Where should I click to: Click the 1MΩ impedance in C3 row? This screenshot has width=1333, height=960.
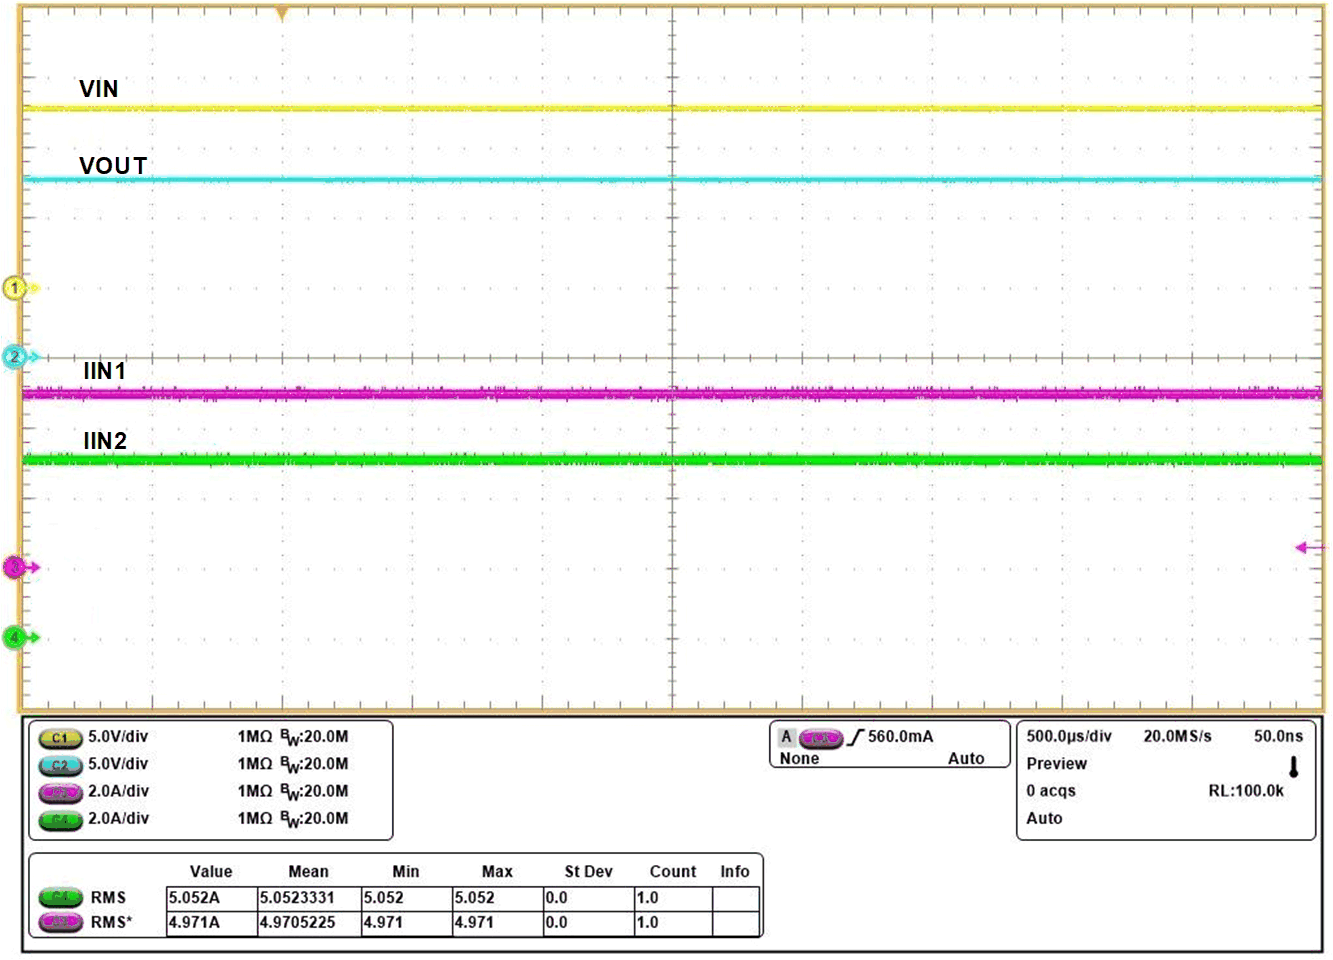tap(255, 791)
